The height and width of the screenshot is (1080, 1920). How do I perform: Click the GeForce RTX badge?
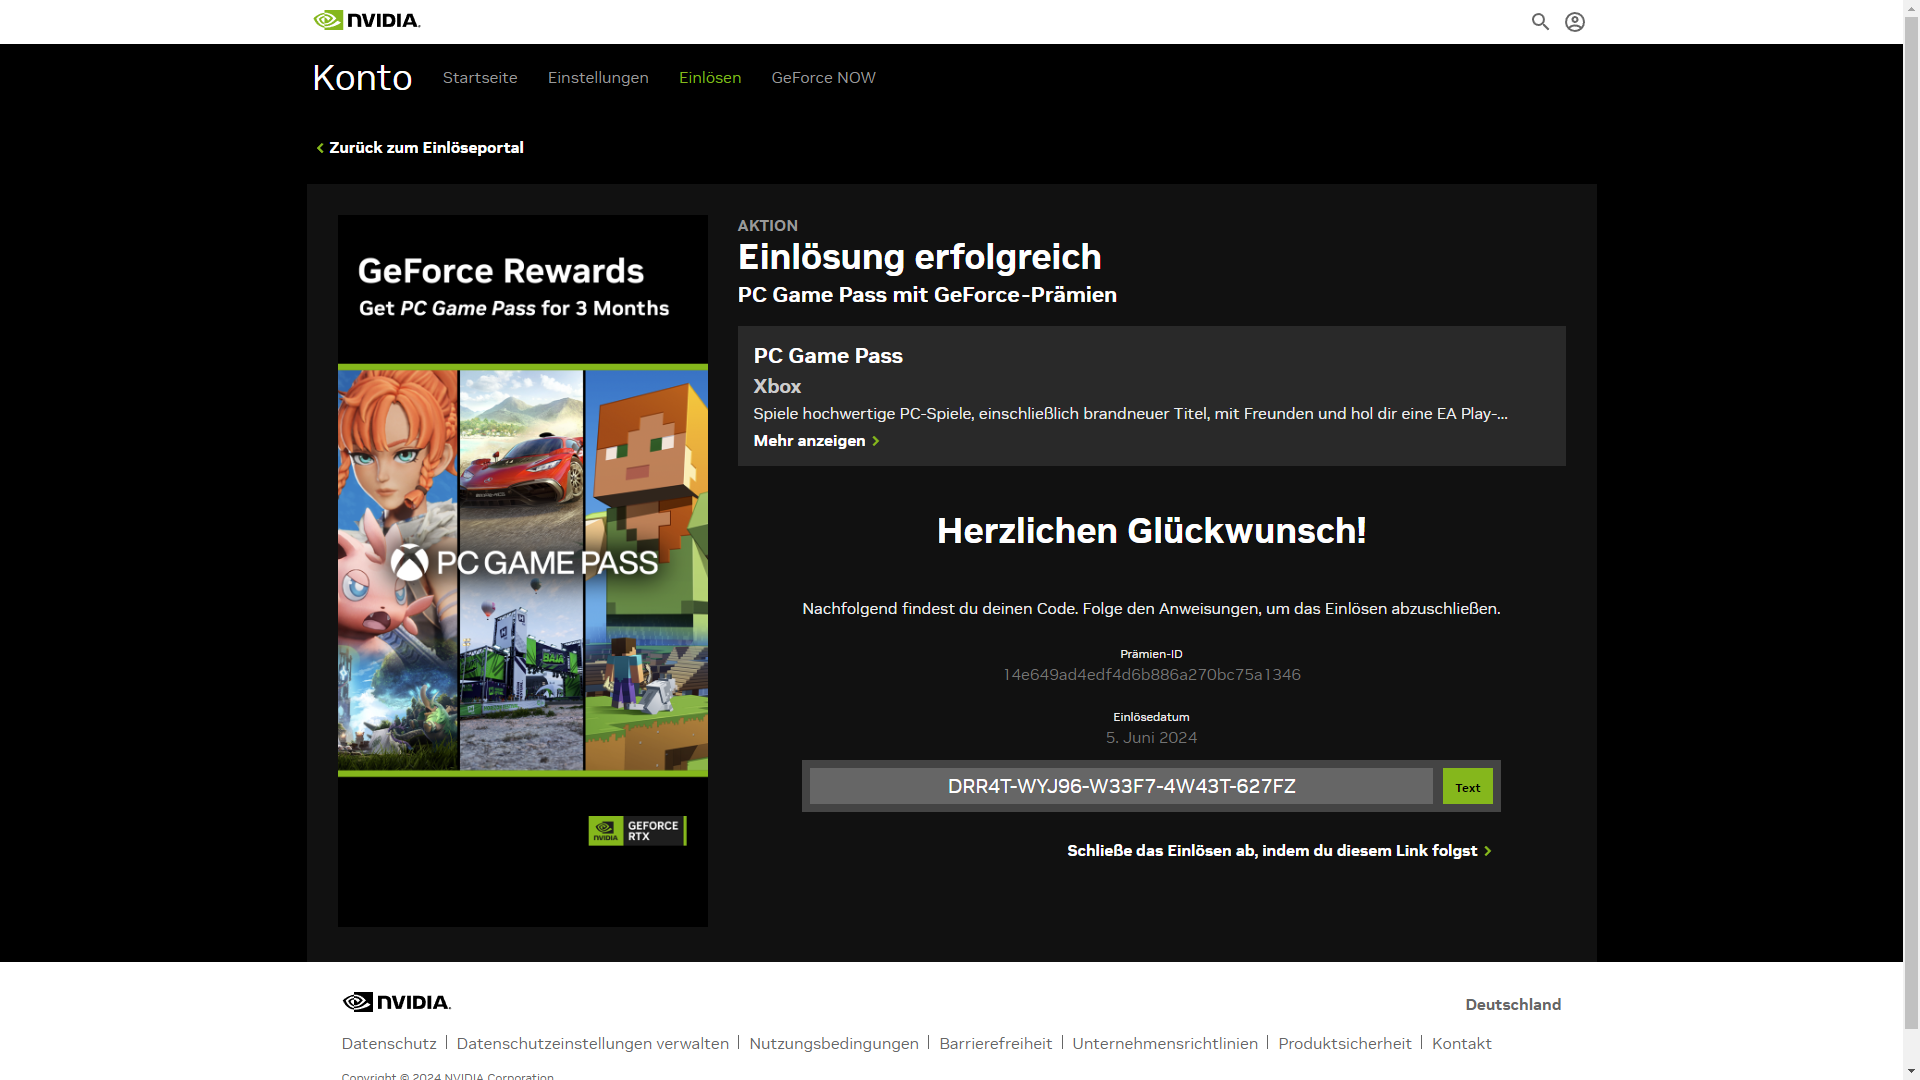pos(637,831)
